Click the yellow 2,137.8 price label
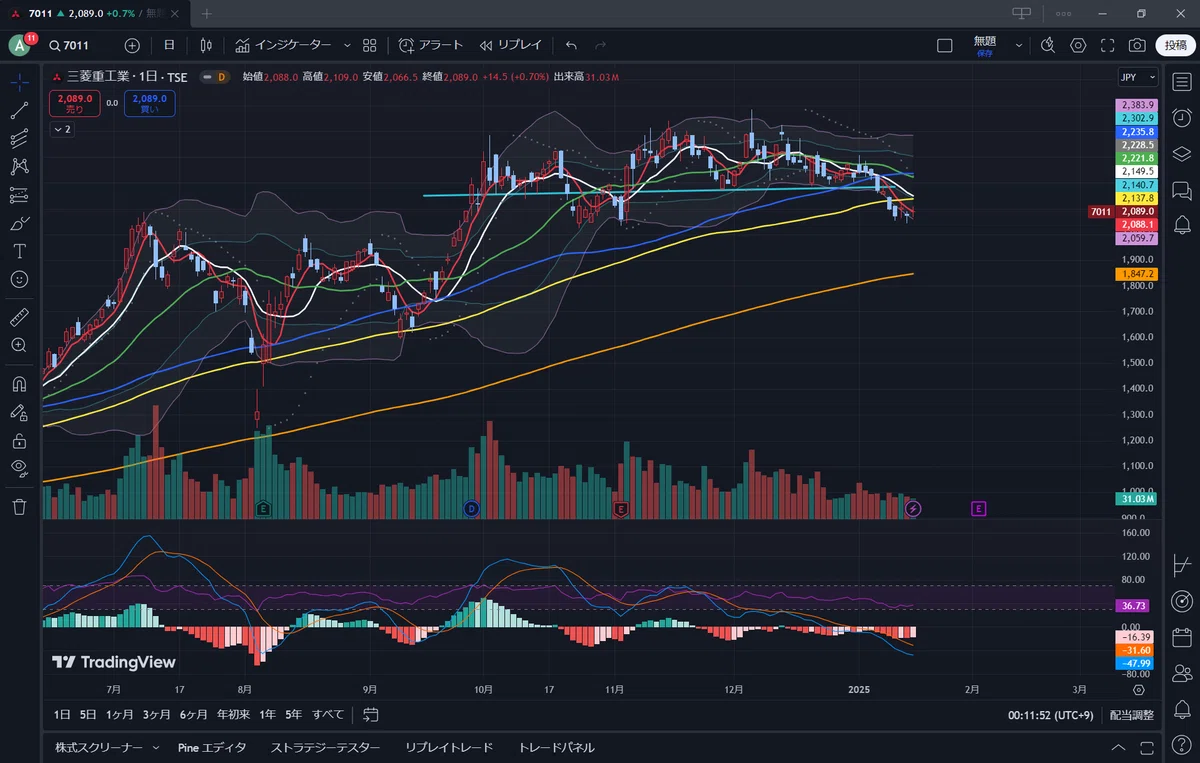The width and height of the screenshot is (1200, 763). tap(1138, 198)
